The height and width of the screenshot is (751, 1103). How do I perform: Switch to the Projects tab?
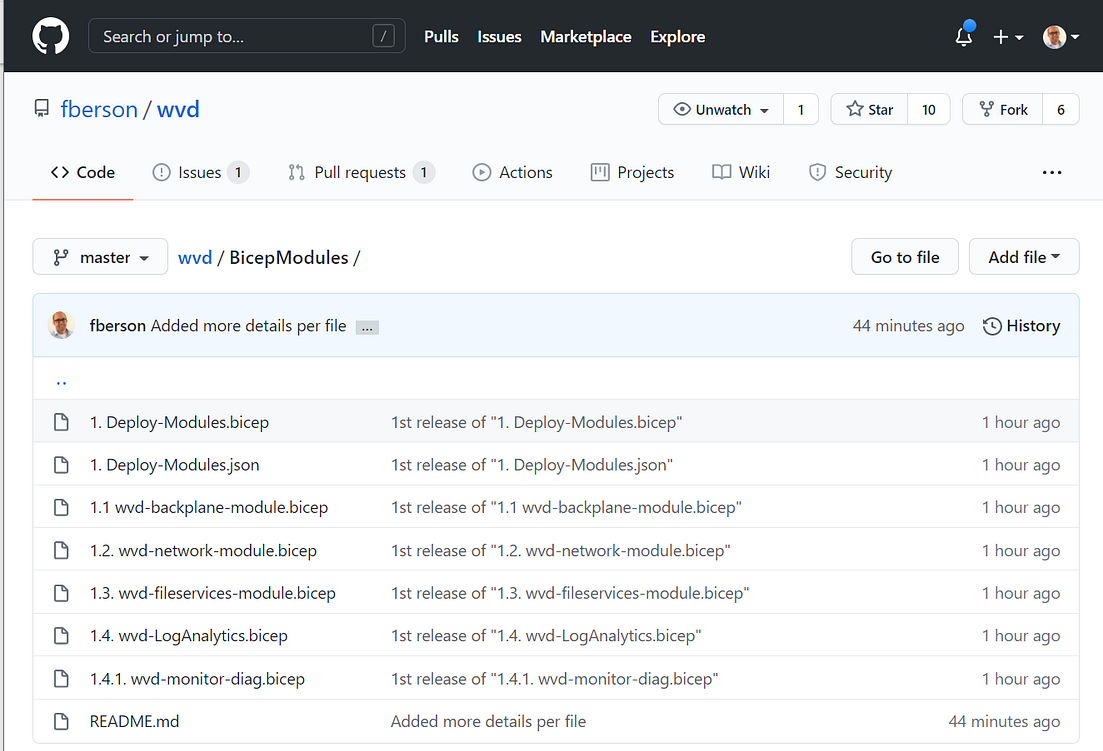coord(632,172)
